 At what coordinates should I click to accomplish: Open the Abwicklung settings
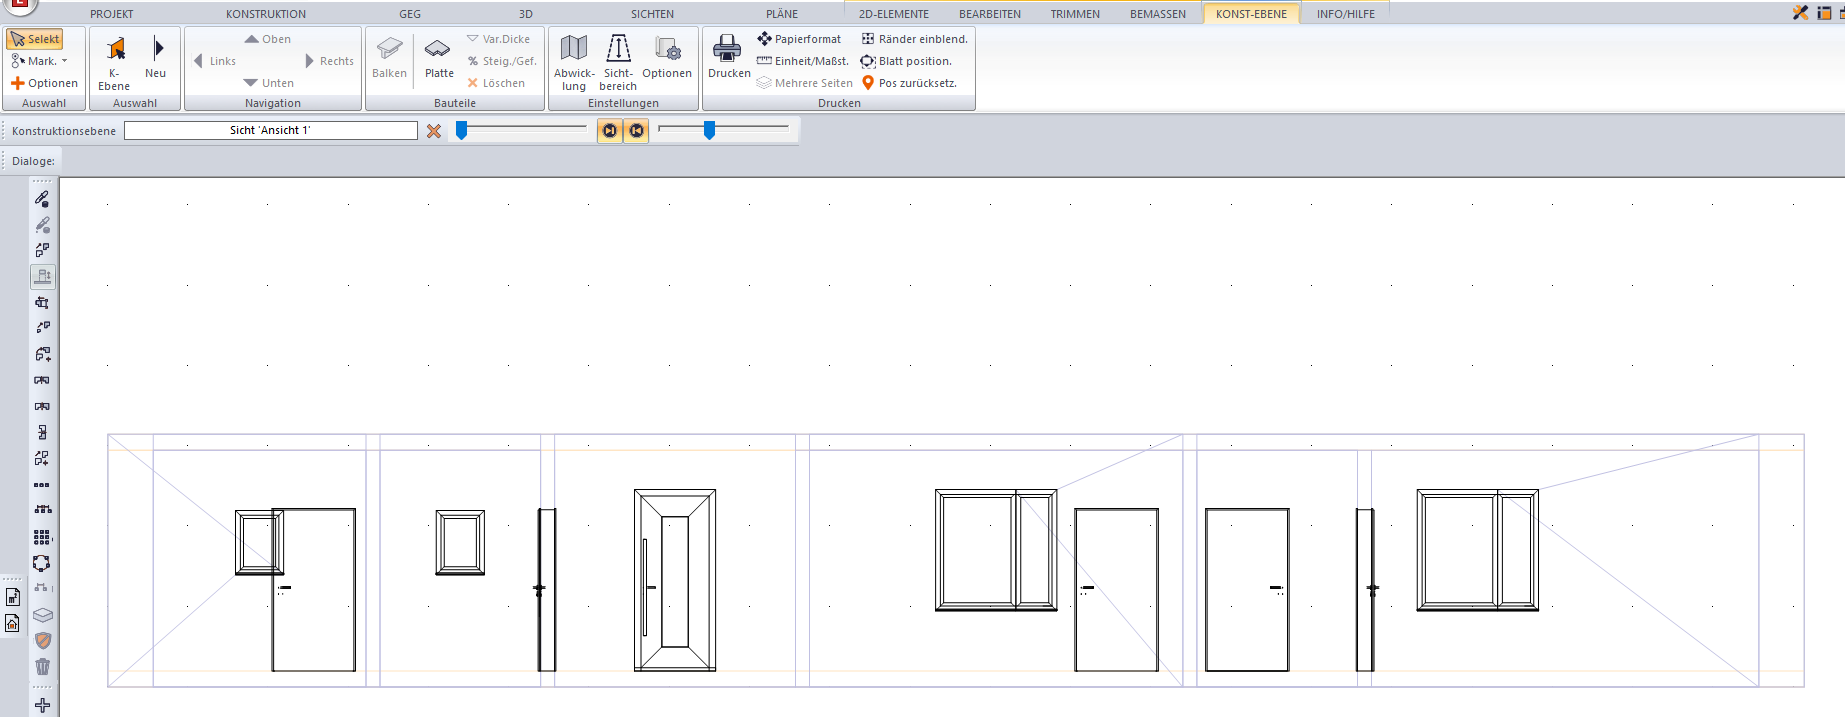[574, 62]
